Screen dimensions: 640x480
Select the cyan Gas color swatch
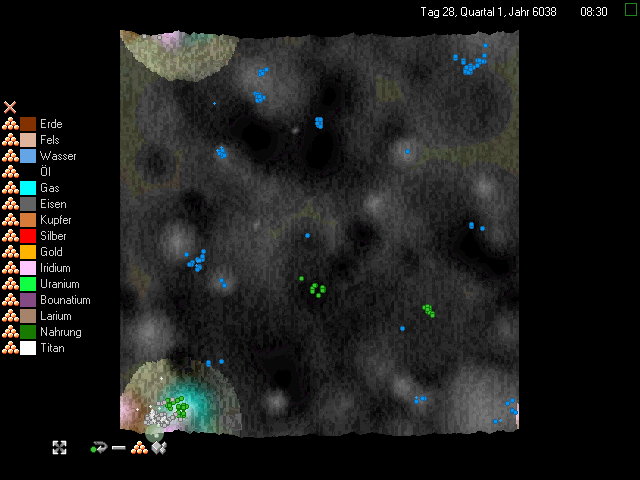pyautogui.click(x=28, y=188)
